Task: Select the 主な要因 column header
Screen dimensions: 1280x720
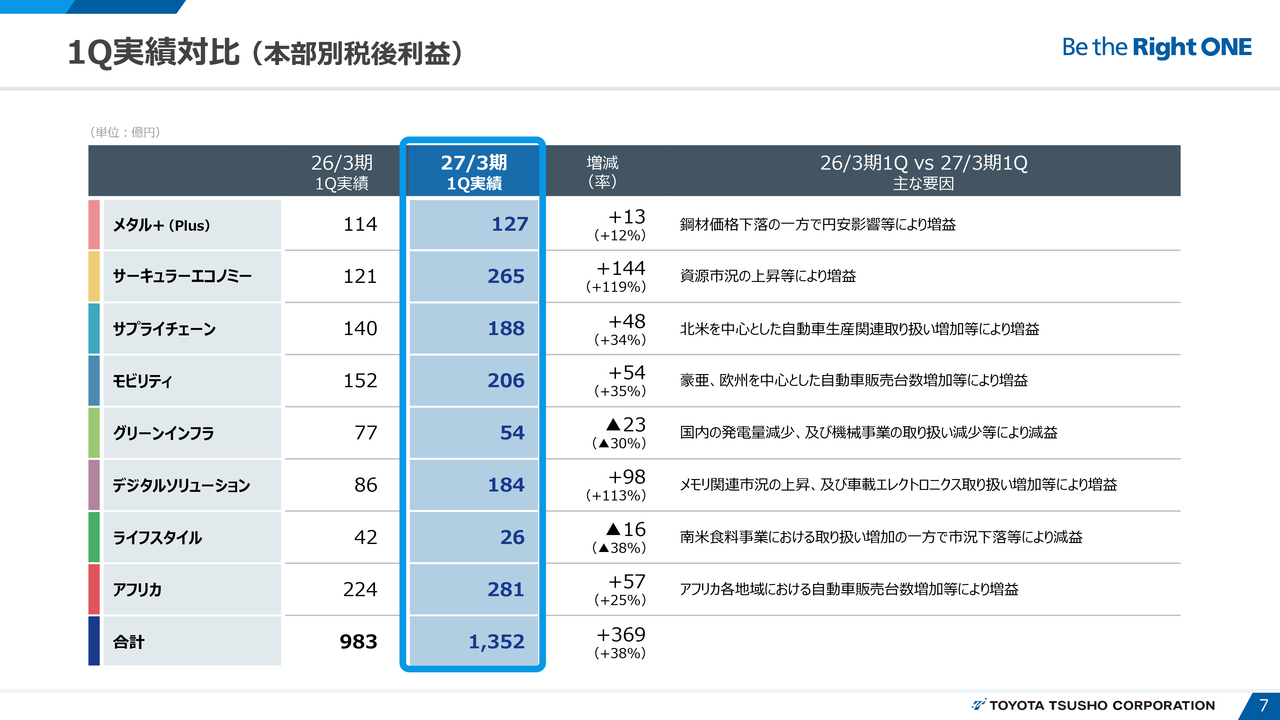Action: point(924,172)
